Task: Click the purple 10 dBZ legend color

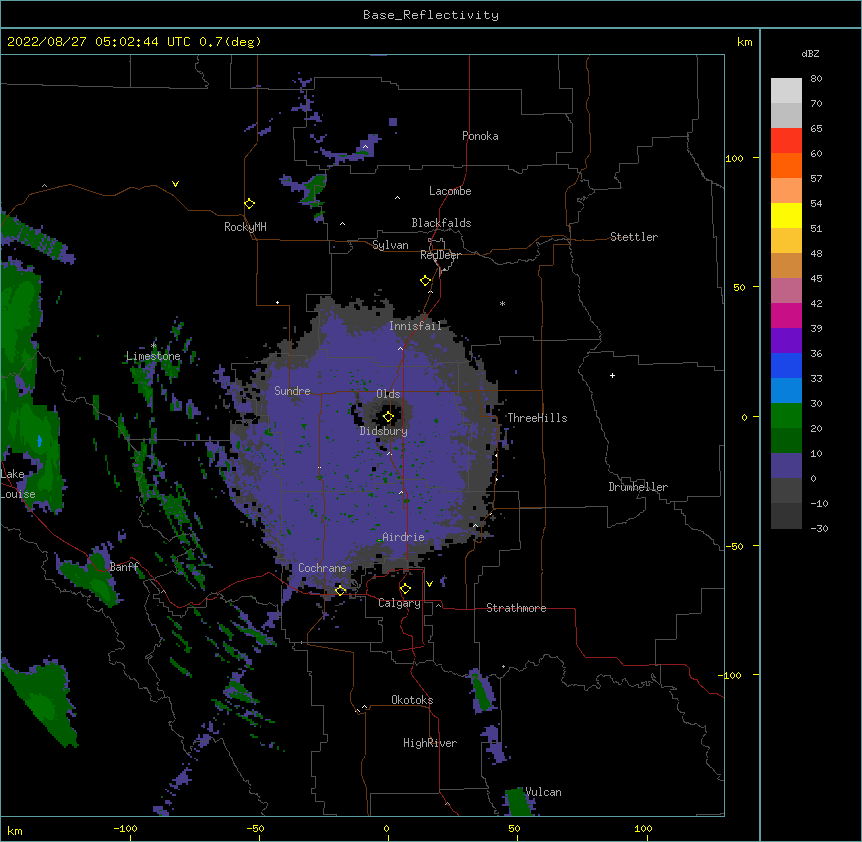Action: [x=786, y=466]
